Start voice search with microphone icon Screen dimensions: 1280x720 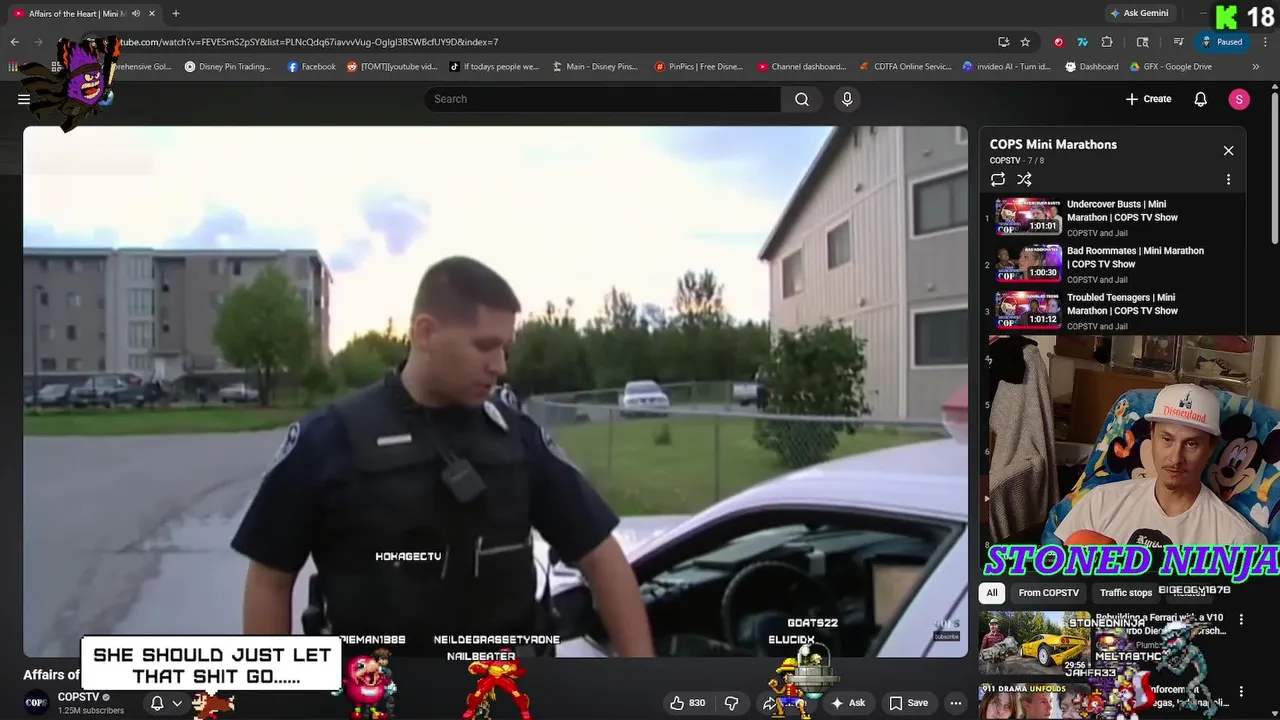pyautogui.click(x=847, y=99)
